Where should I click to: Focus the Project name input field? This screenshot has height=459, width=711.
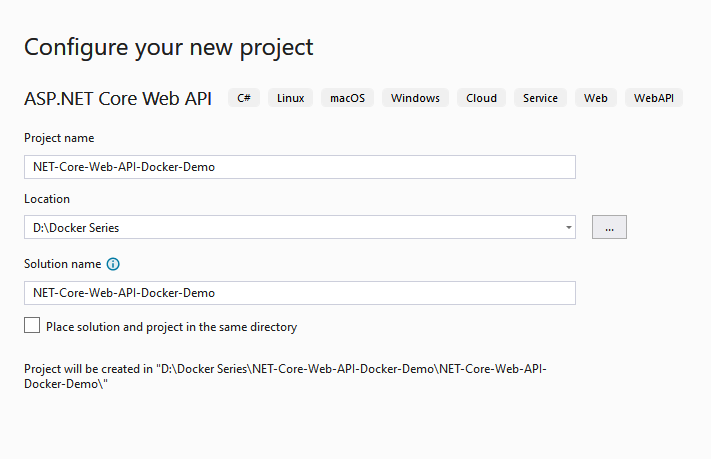pyautogui.click(x=300, y=167)
